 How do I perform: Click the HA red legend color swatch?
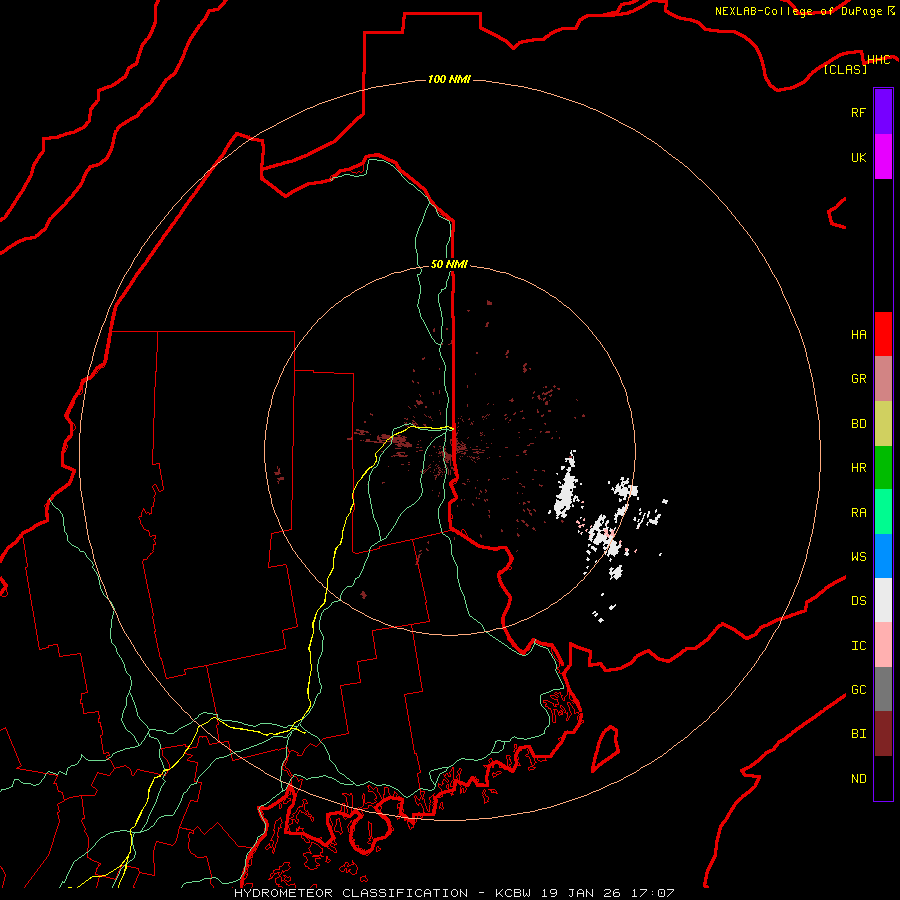click(x=883, y=334)
